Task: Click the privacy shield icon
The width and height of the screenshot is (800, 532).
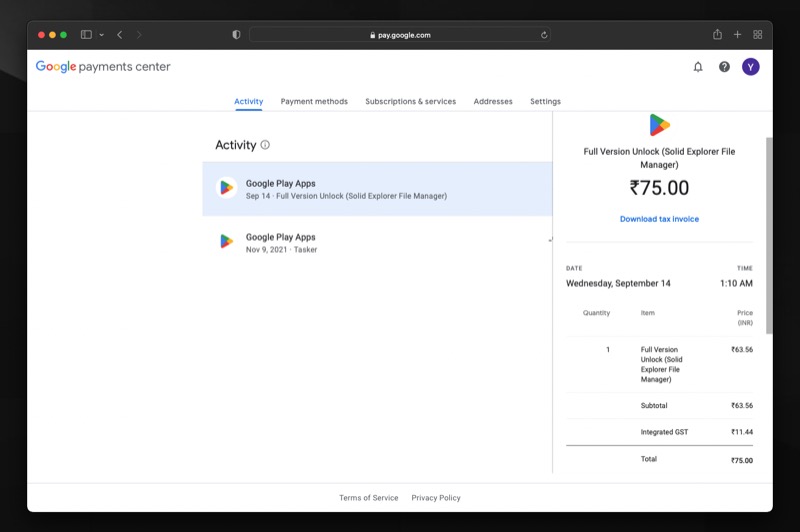Action: tap(236, 35)
